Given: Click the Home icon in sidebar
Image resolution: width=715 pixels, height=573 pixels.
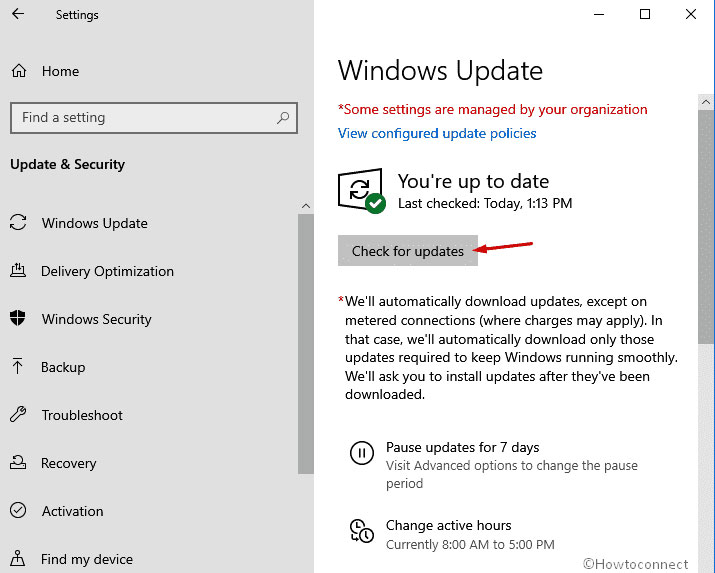Looking at the screenshot, I should pos(19,71).
